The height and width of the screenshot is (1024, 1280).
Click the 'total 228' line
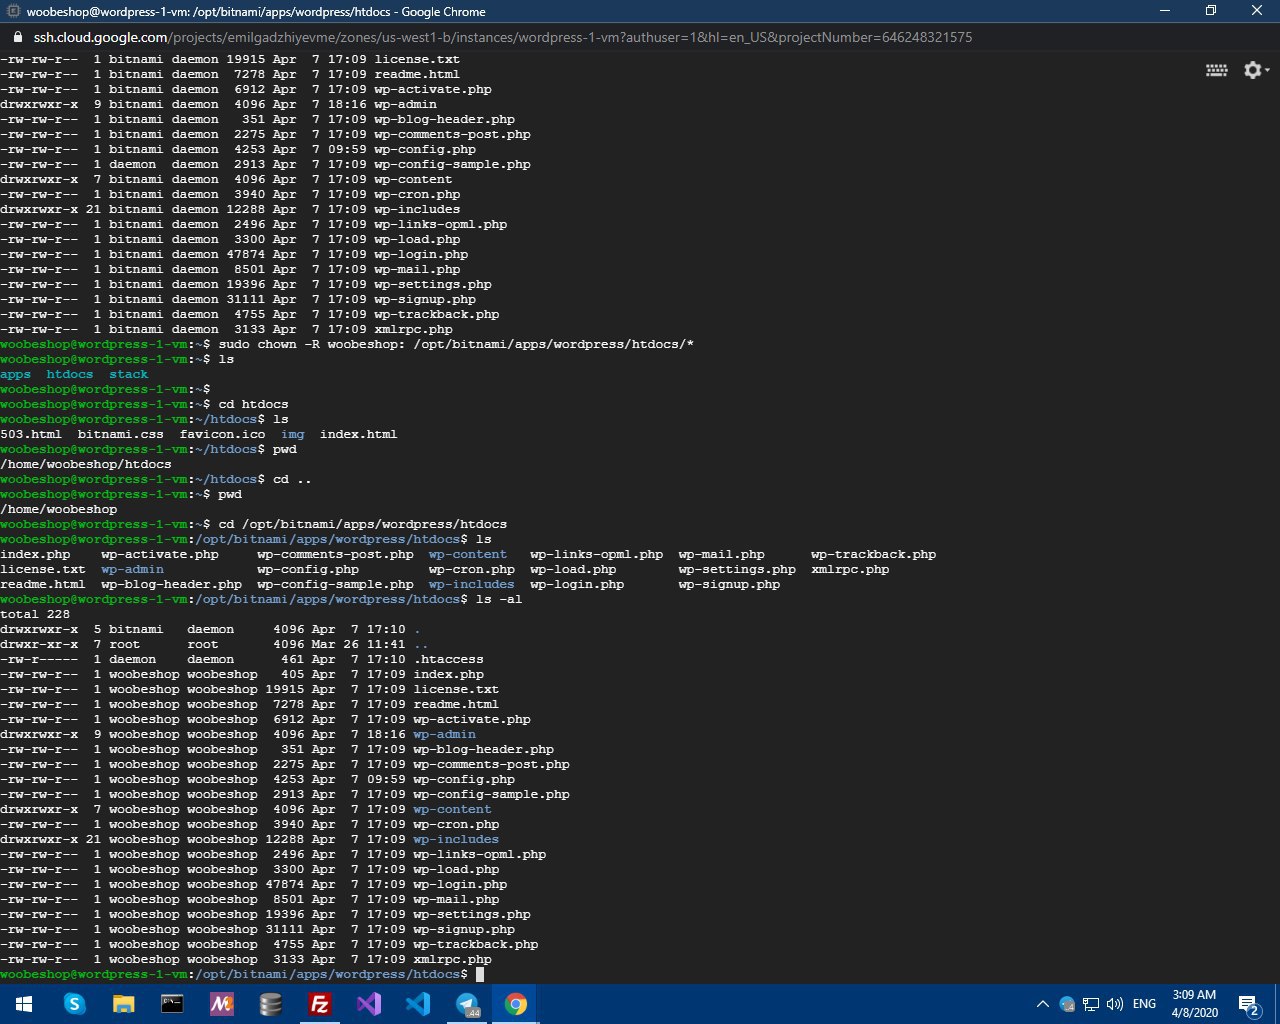(x=35, y=614)
